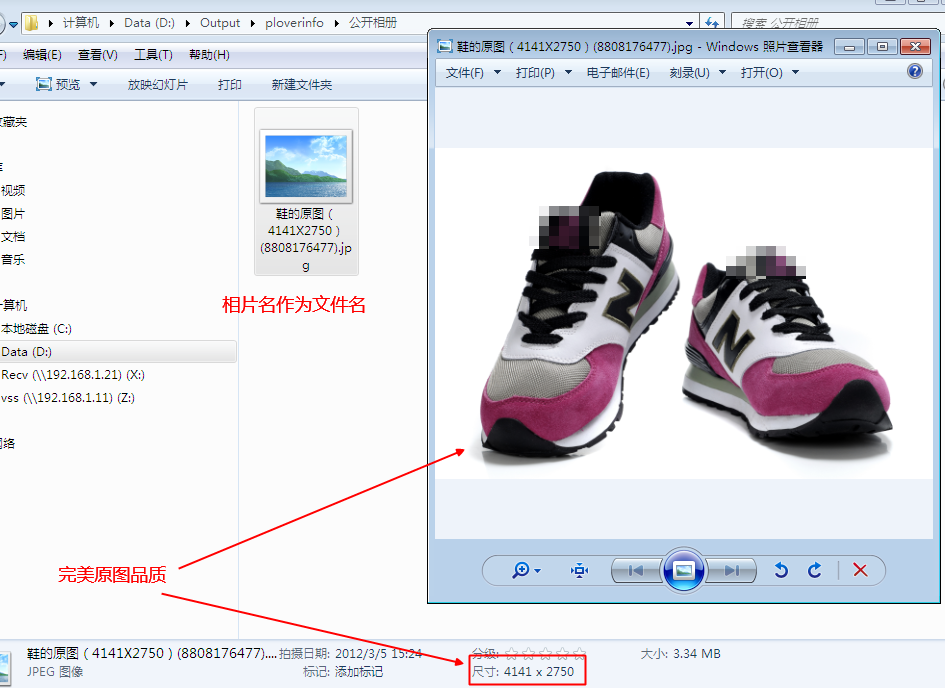Select 图片 library in navigation pane

point(13,214)
